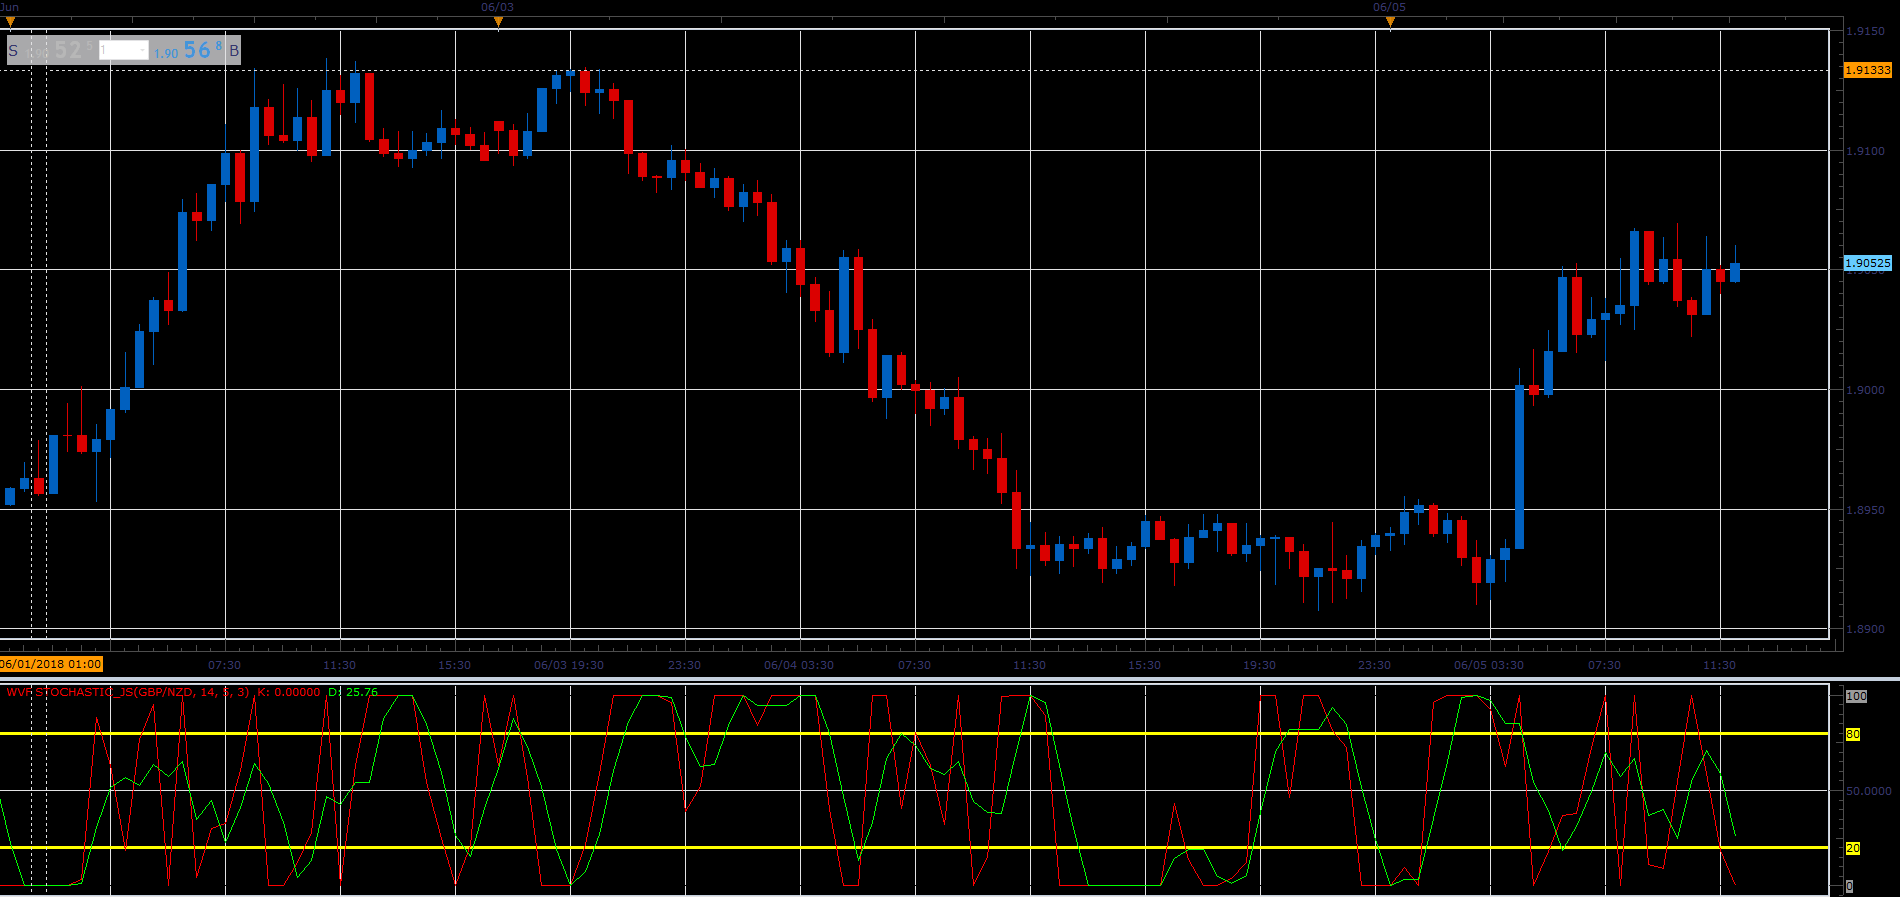This screenshot has width=1900, height=897.
Task: Click the large blue candle near 06/05 03:30
Action: tap(1520, 467)
